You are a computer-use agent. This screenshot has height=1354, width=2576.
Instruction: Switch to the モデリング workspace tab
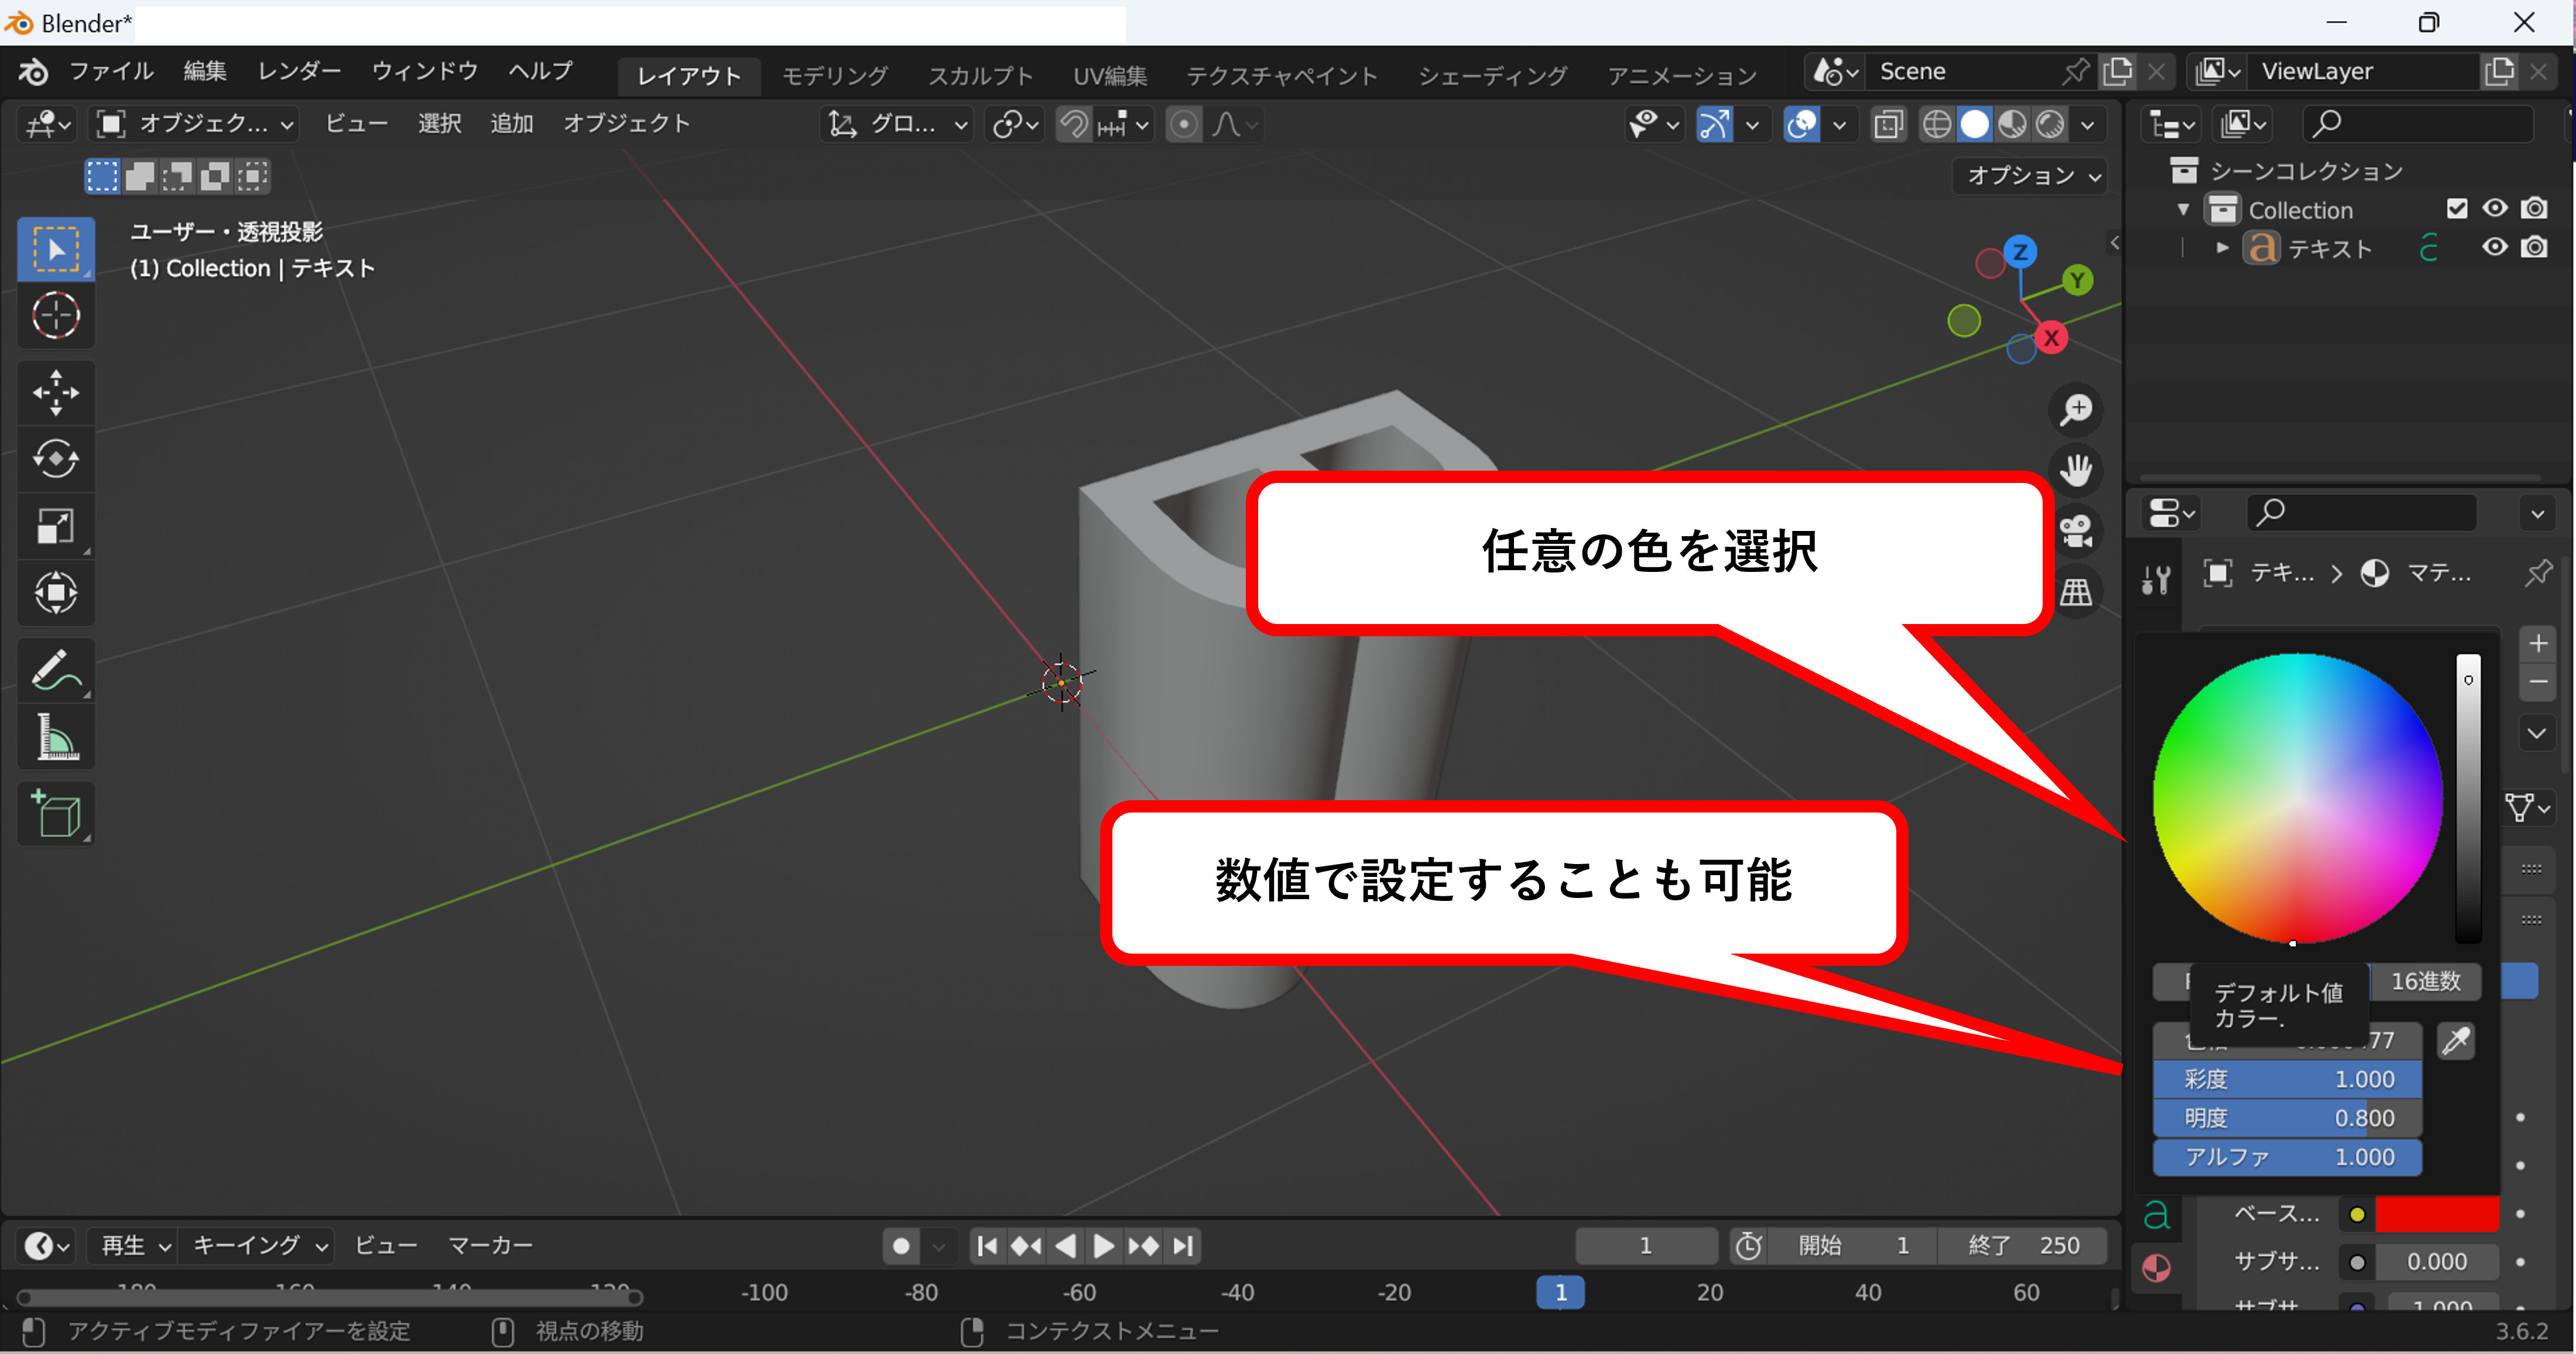coord(834,75)
